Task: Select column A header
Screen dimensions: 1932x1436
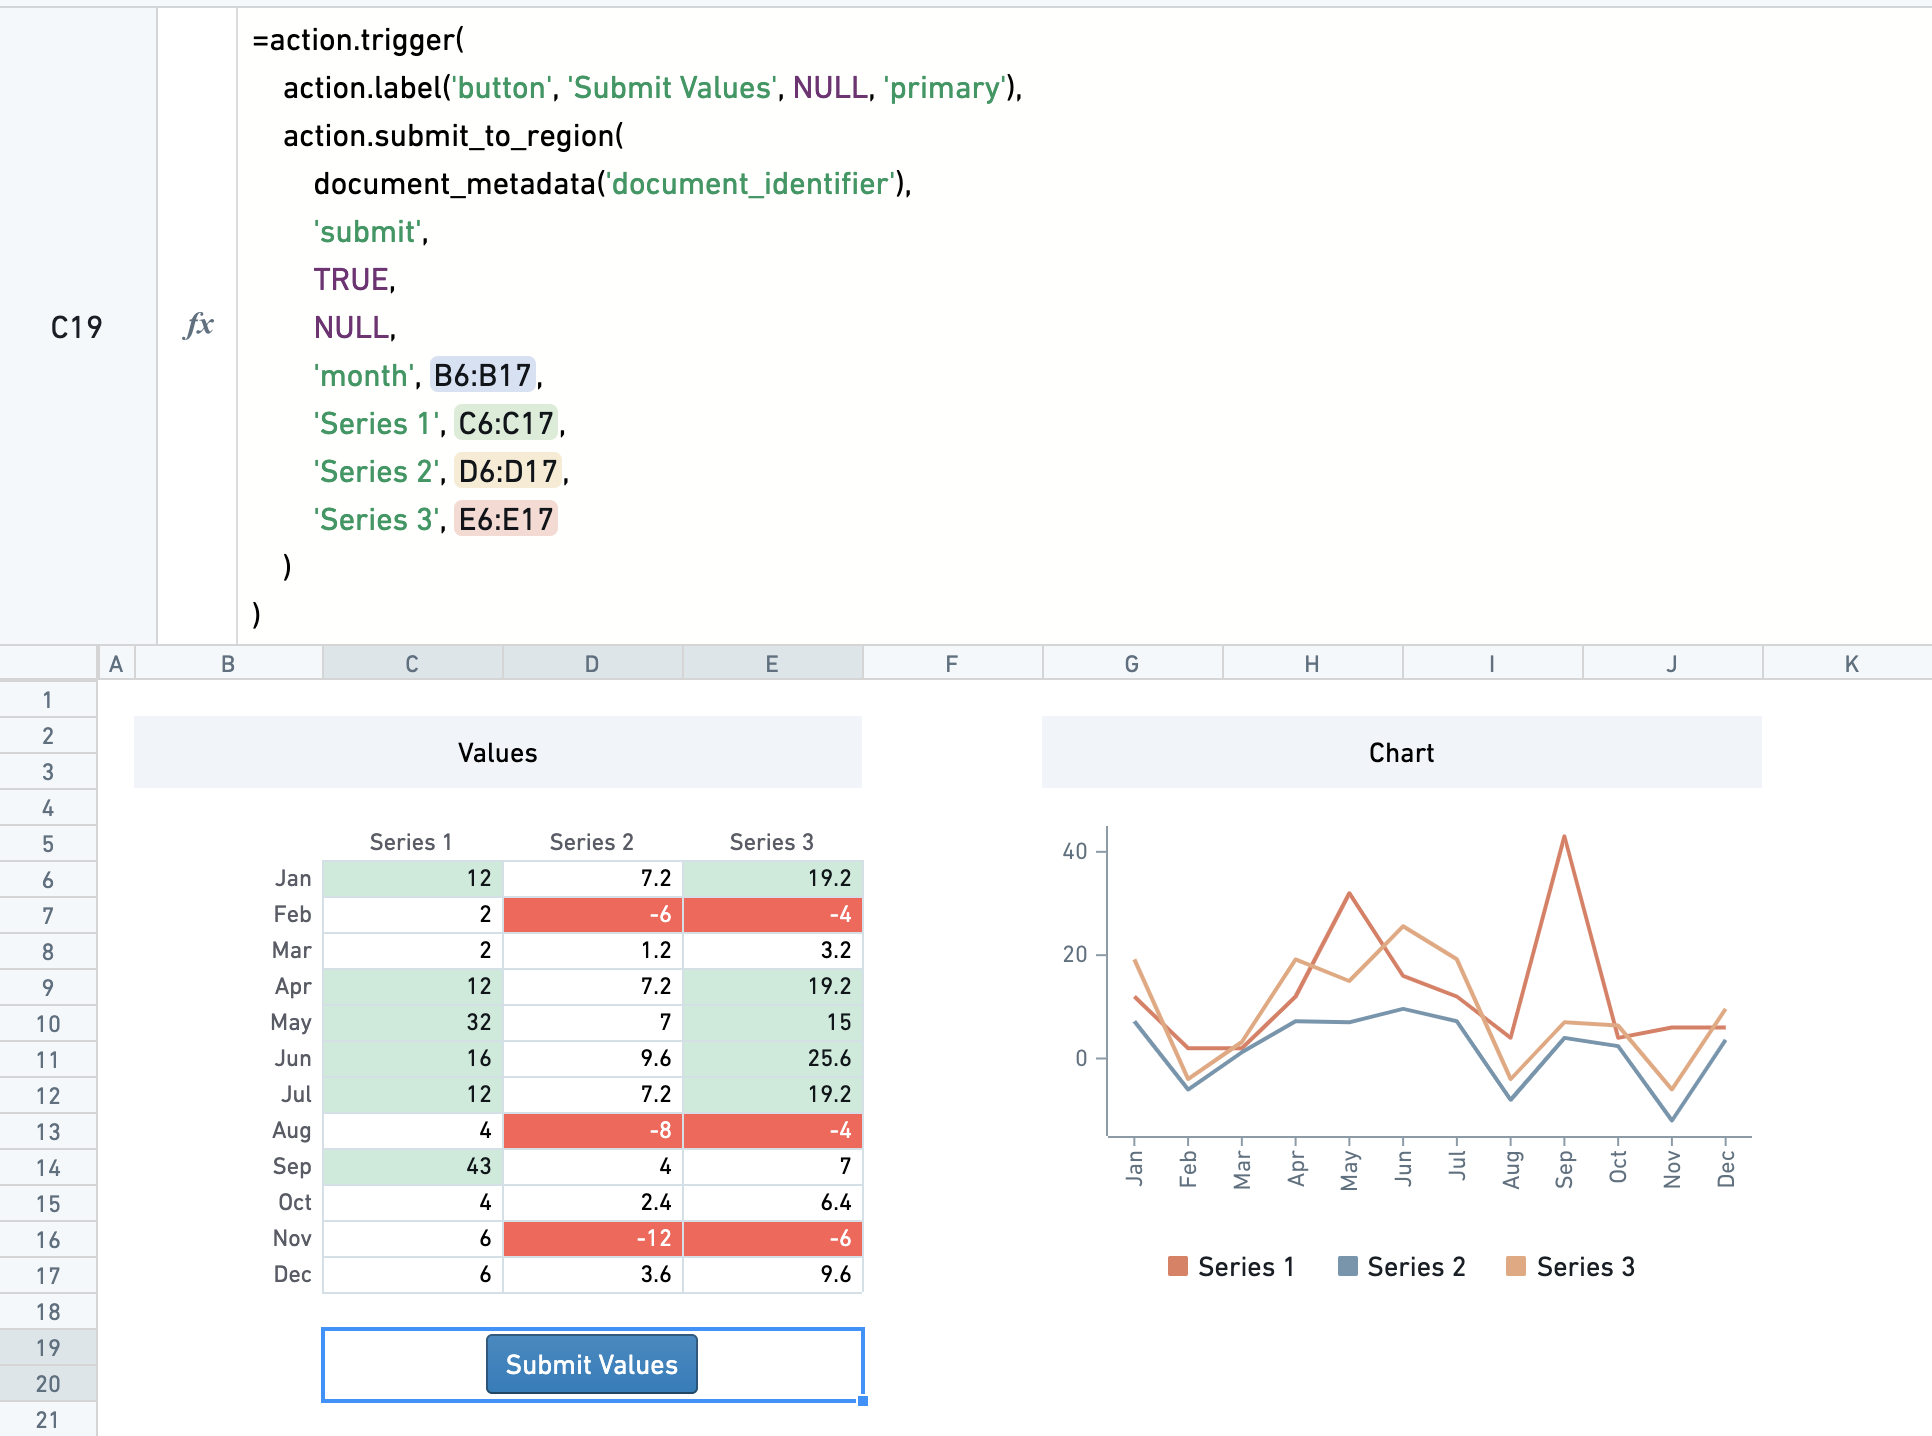Action: (116, 664)
